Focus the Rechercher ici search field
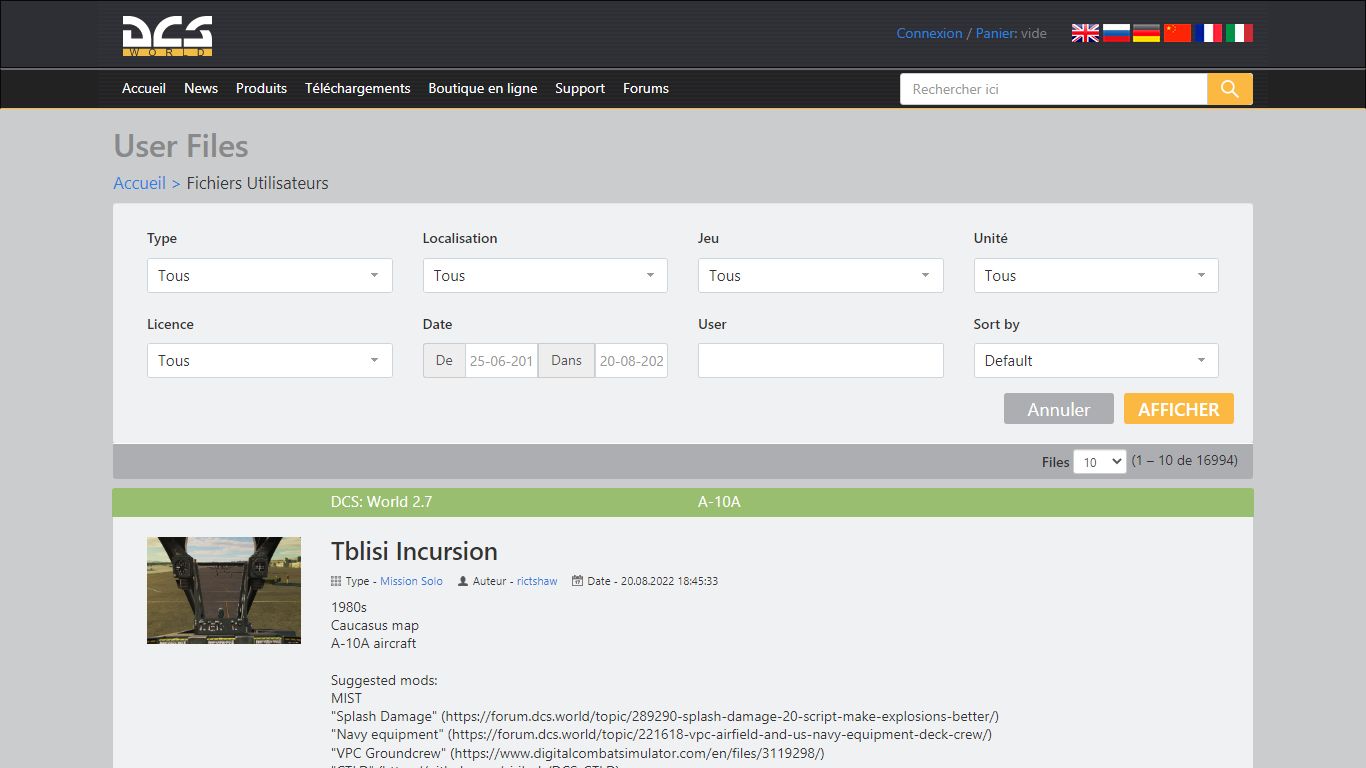The height and width of the screenshot is (768, 1366). [x=1054, y=89]
